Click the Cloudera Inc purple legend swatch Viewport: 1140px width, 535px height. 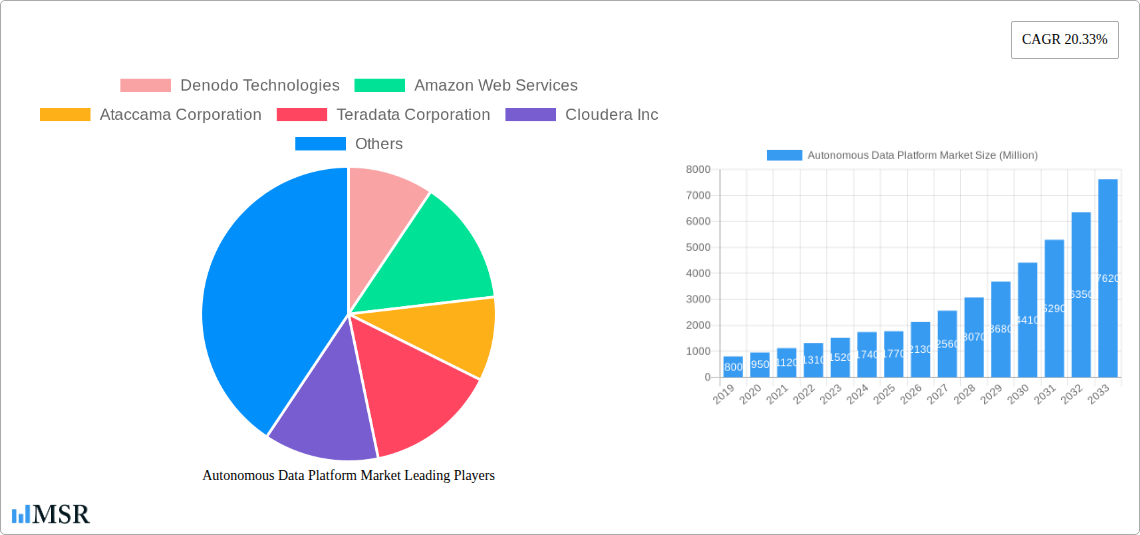coord(530,115)
